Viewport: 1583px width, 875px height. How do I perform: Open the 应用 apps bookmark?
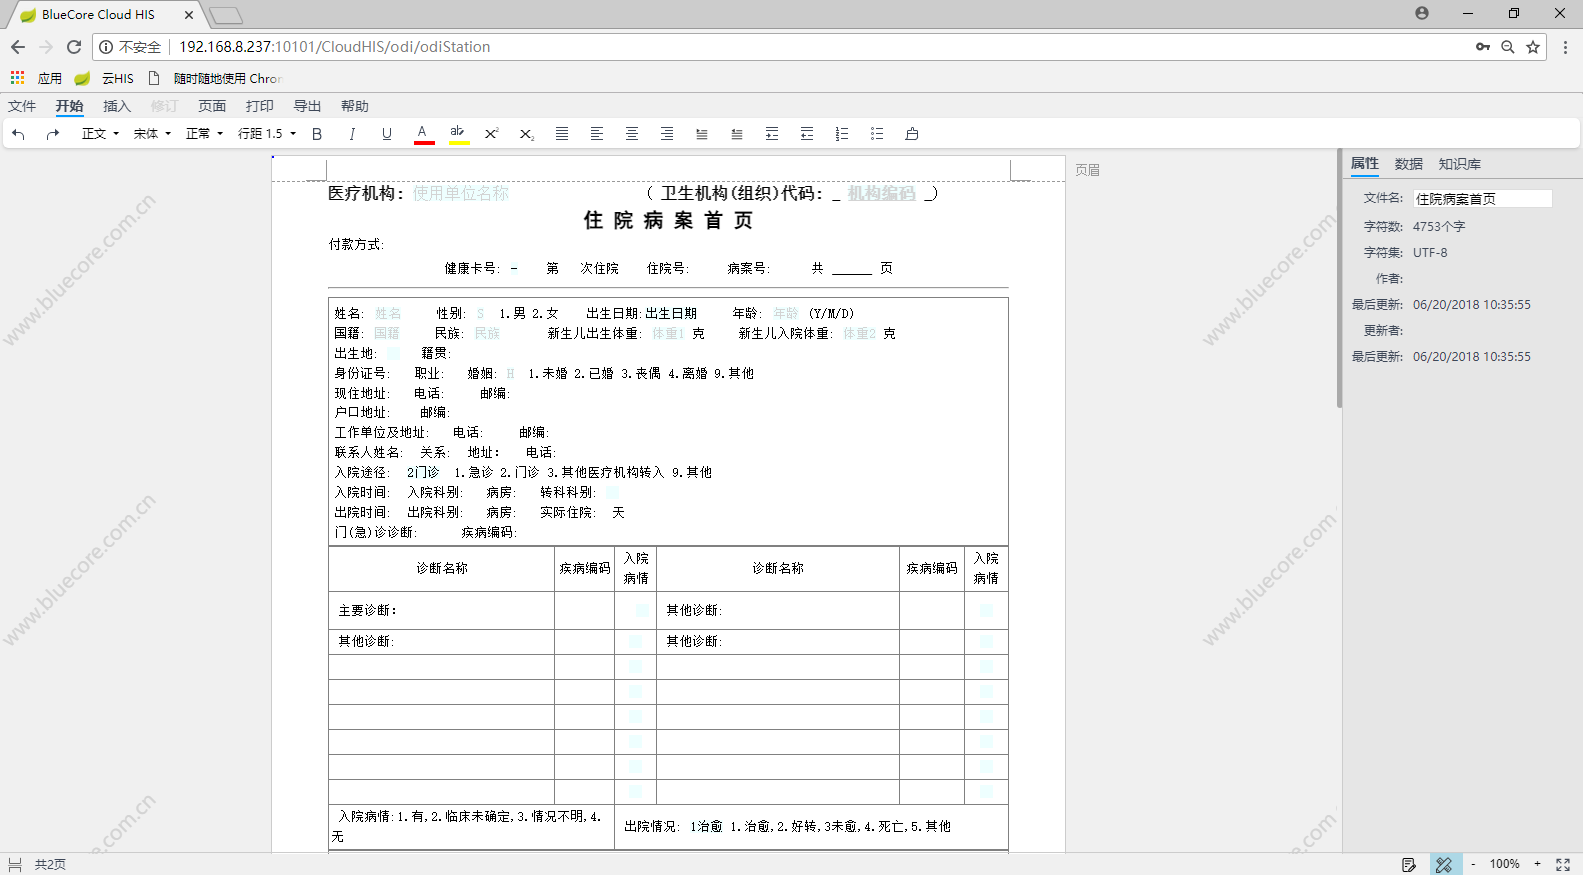(x=36, y=78)
